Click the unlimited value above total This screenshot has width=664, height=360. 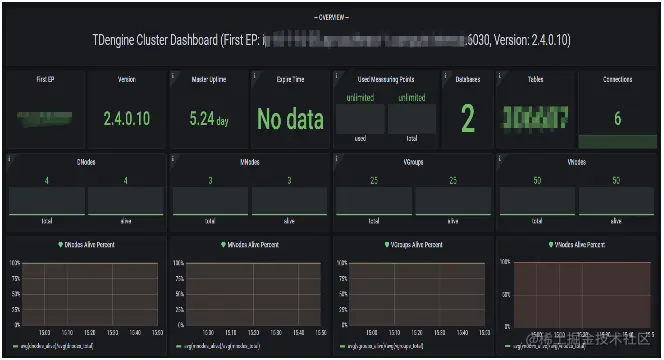pyautogui.click(x=412, y=98)
